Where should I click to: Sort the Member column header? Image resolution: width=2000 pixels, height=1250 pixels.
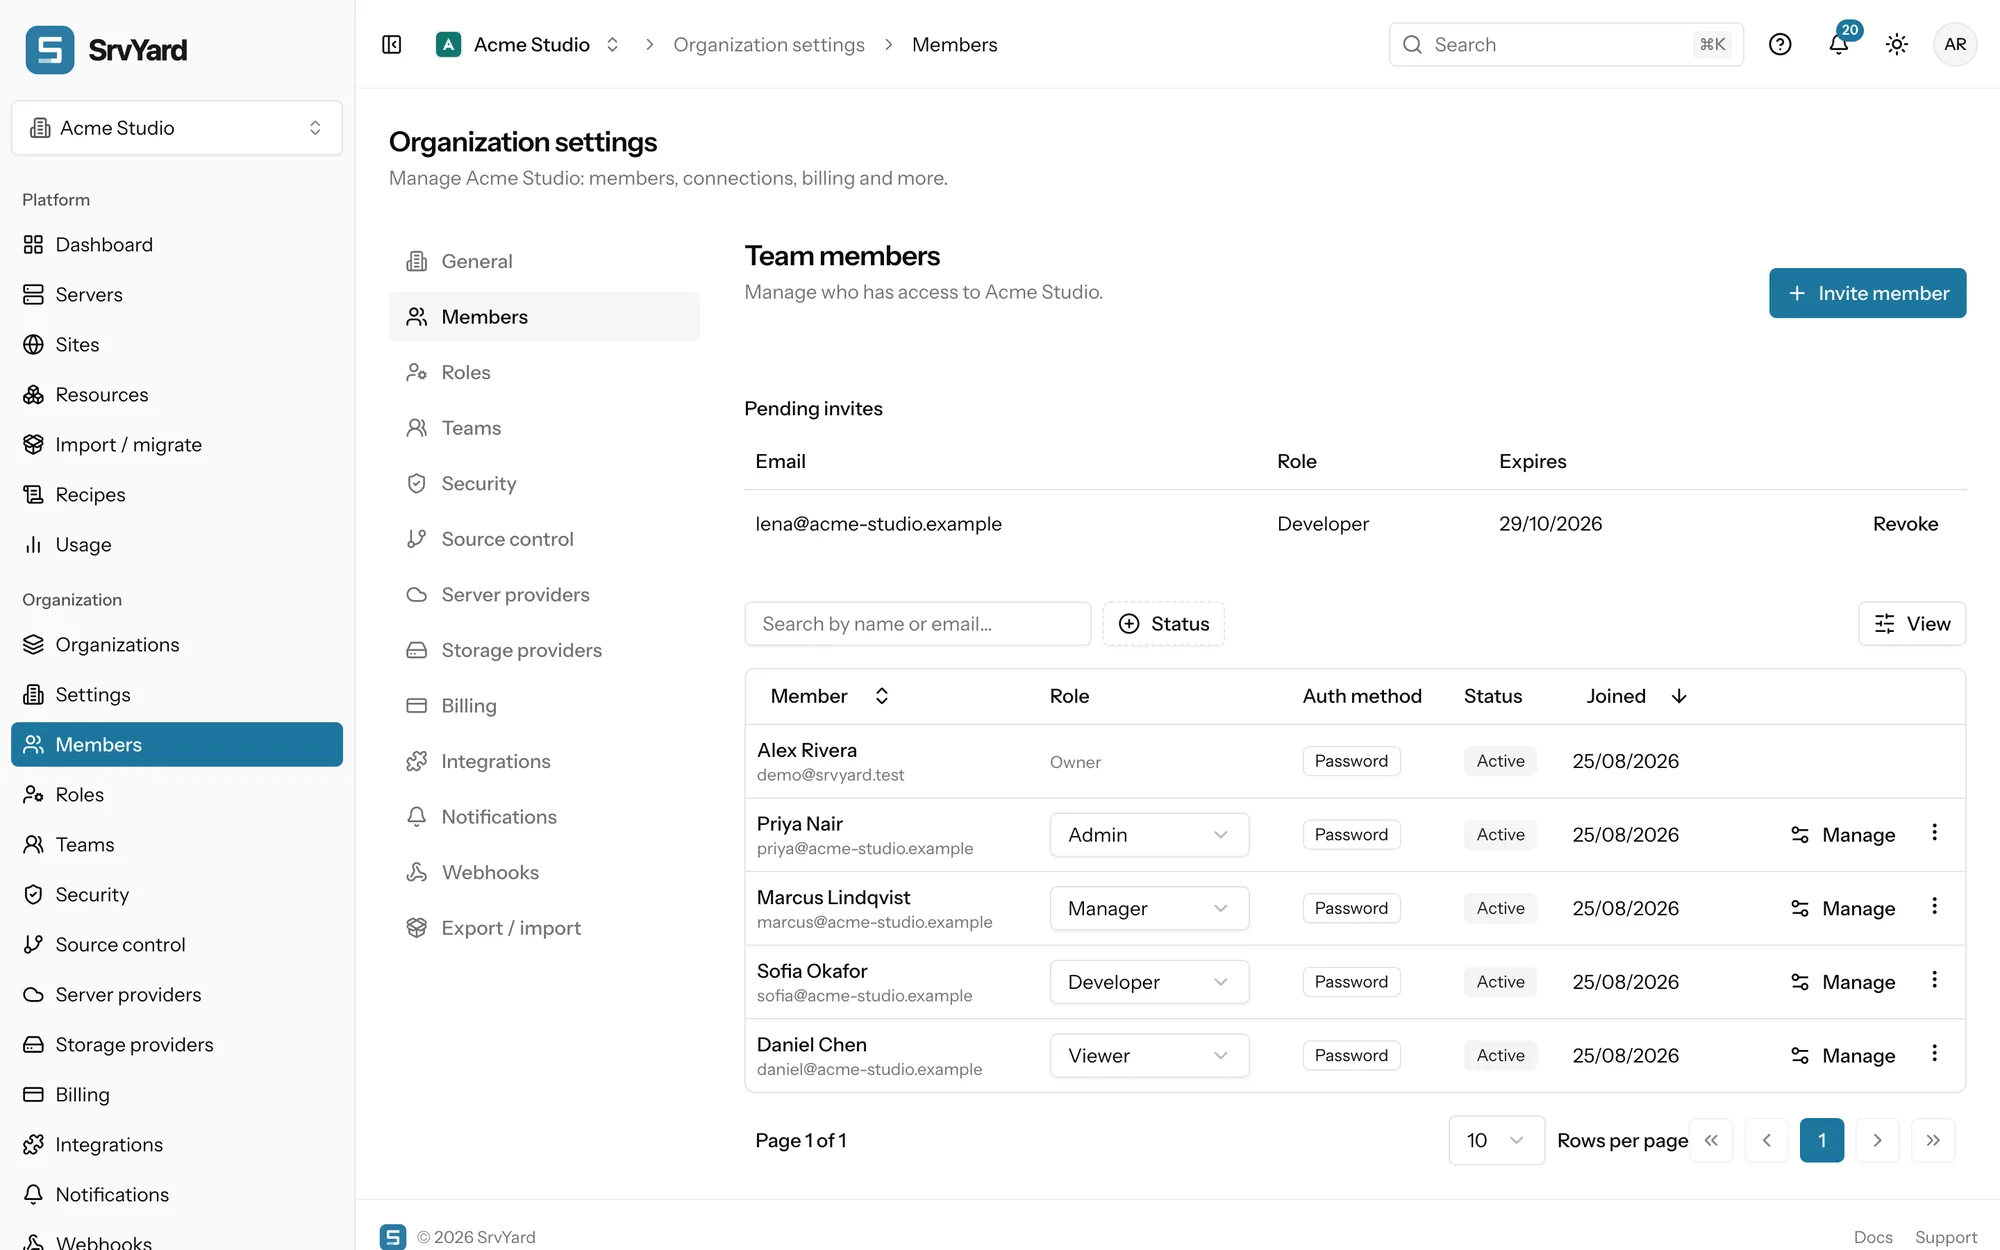pyautogui.click(x=829, y=697)
